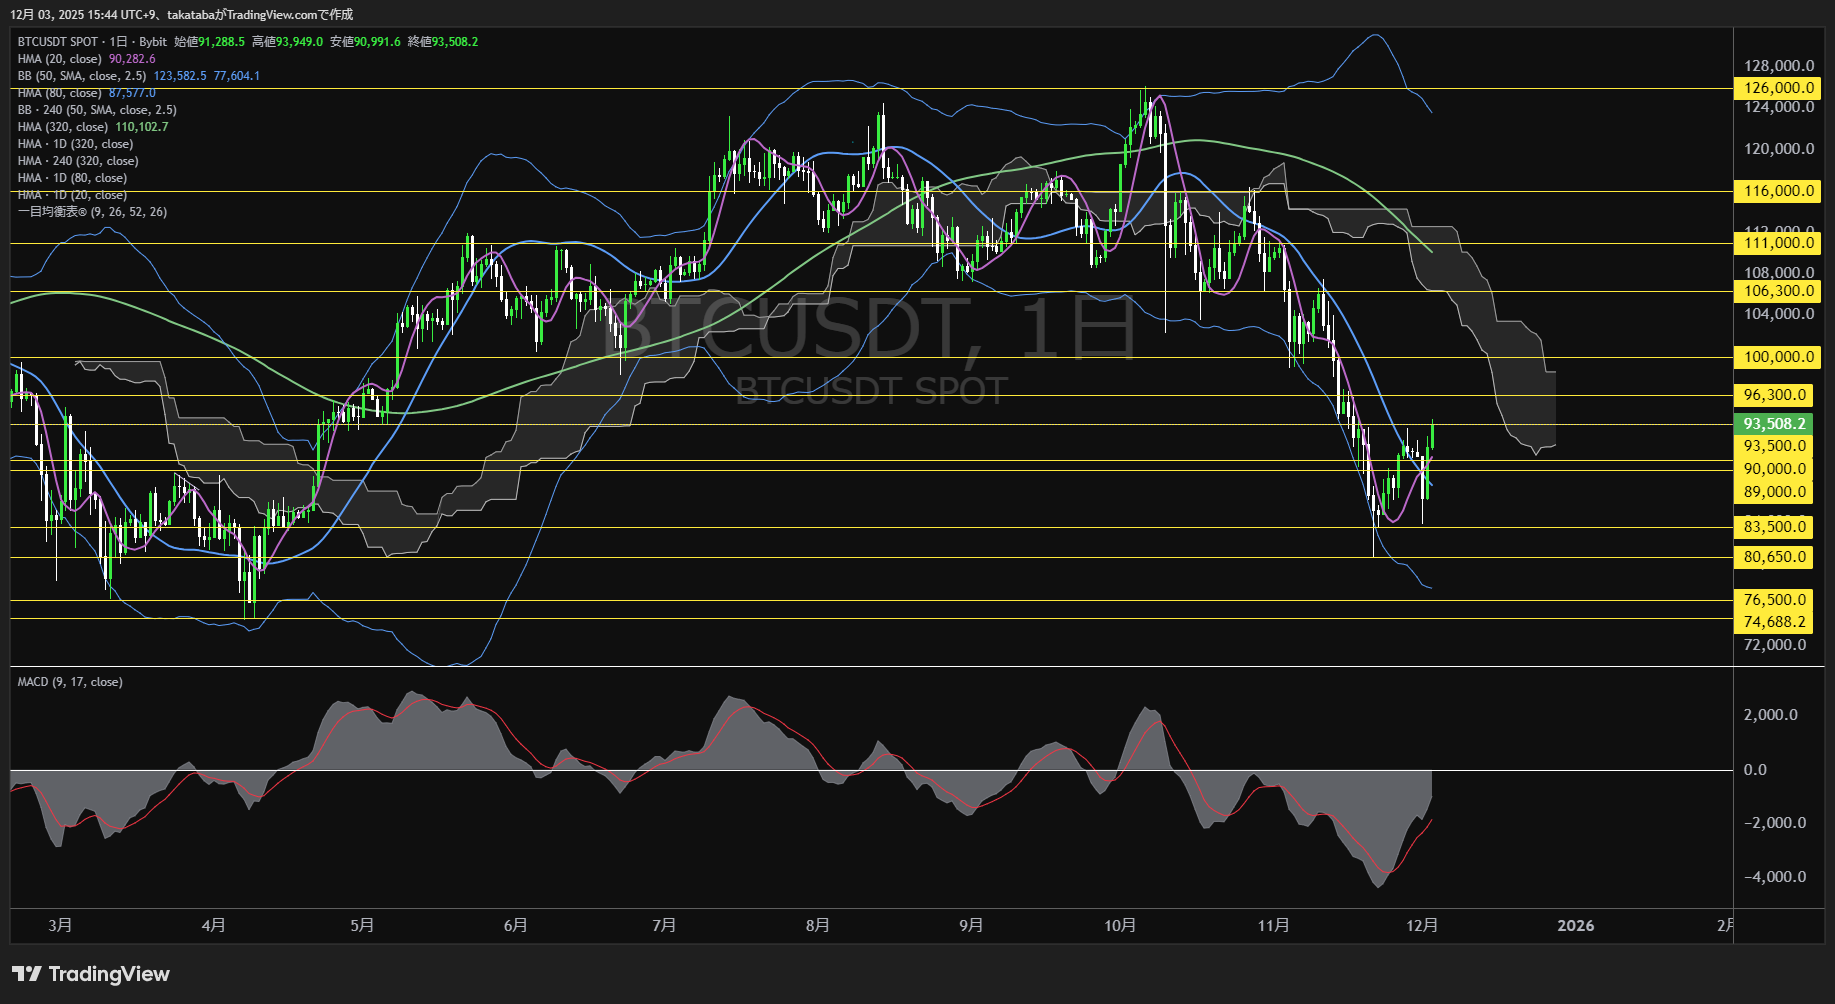Click the TradingView logo icon

pyautogui.click(x=26, y=974)
